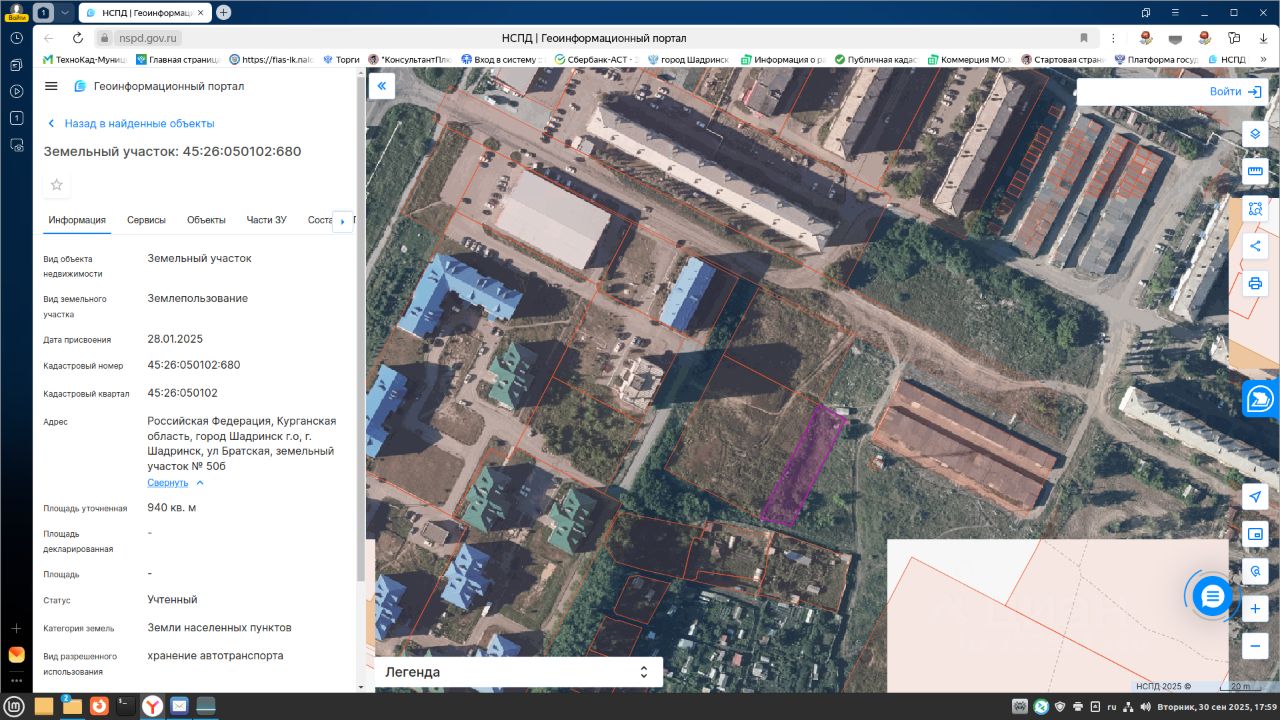Click the browser profile Войти avatar
Screen dimensions: 1280x720
(x=16, y=12)
